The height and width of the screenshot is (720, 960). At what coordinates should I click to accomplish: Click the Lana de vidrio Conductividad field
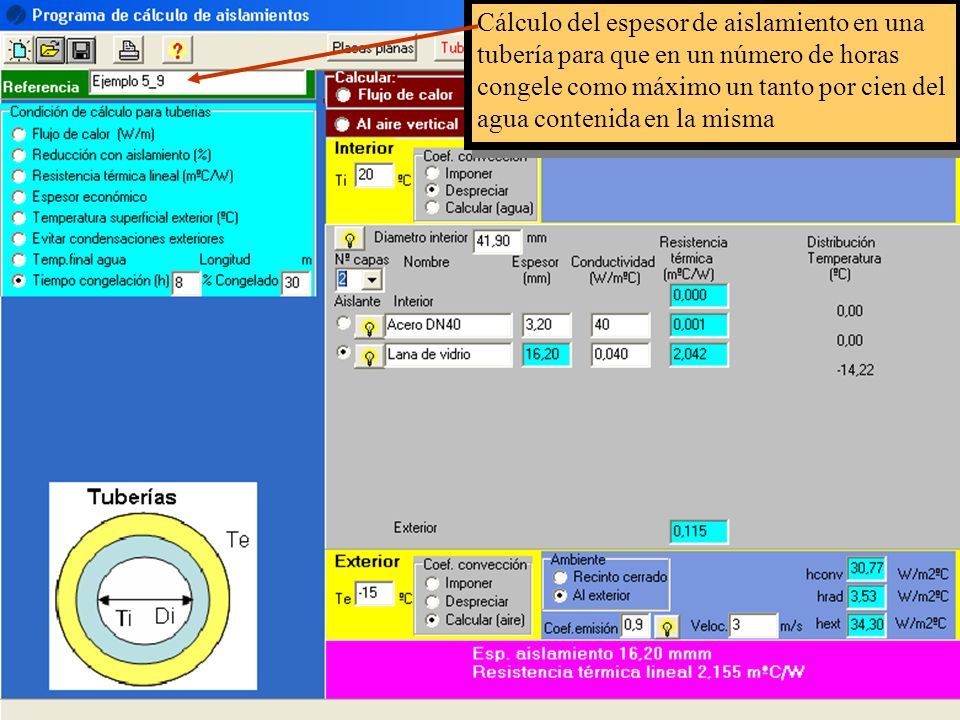pyautogui.click(x=620, y=354)
